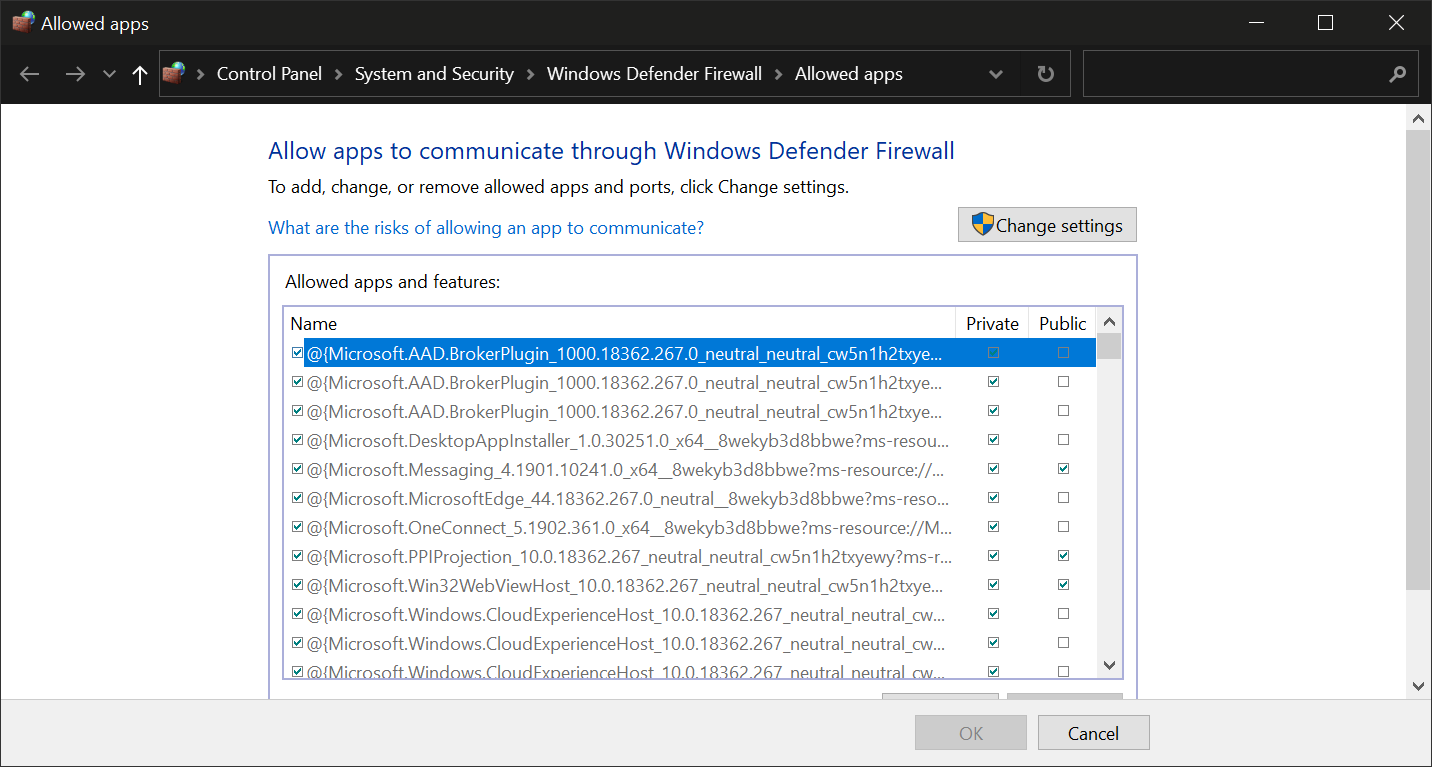Click the firewall icon in address bar
The image size is (1432, 767).
point(174,74)
